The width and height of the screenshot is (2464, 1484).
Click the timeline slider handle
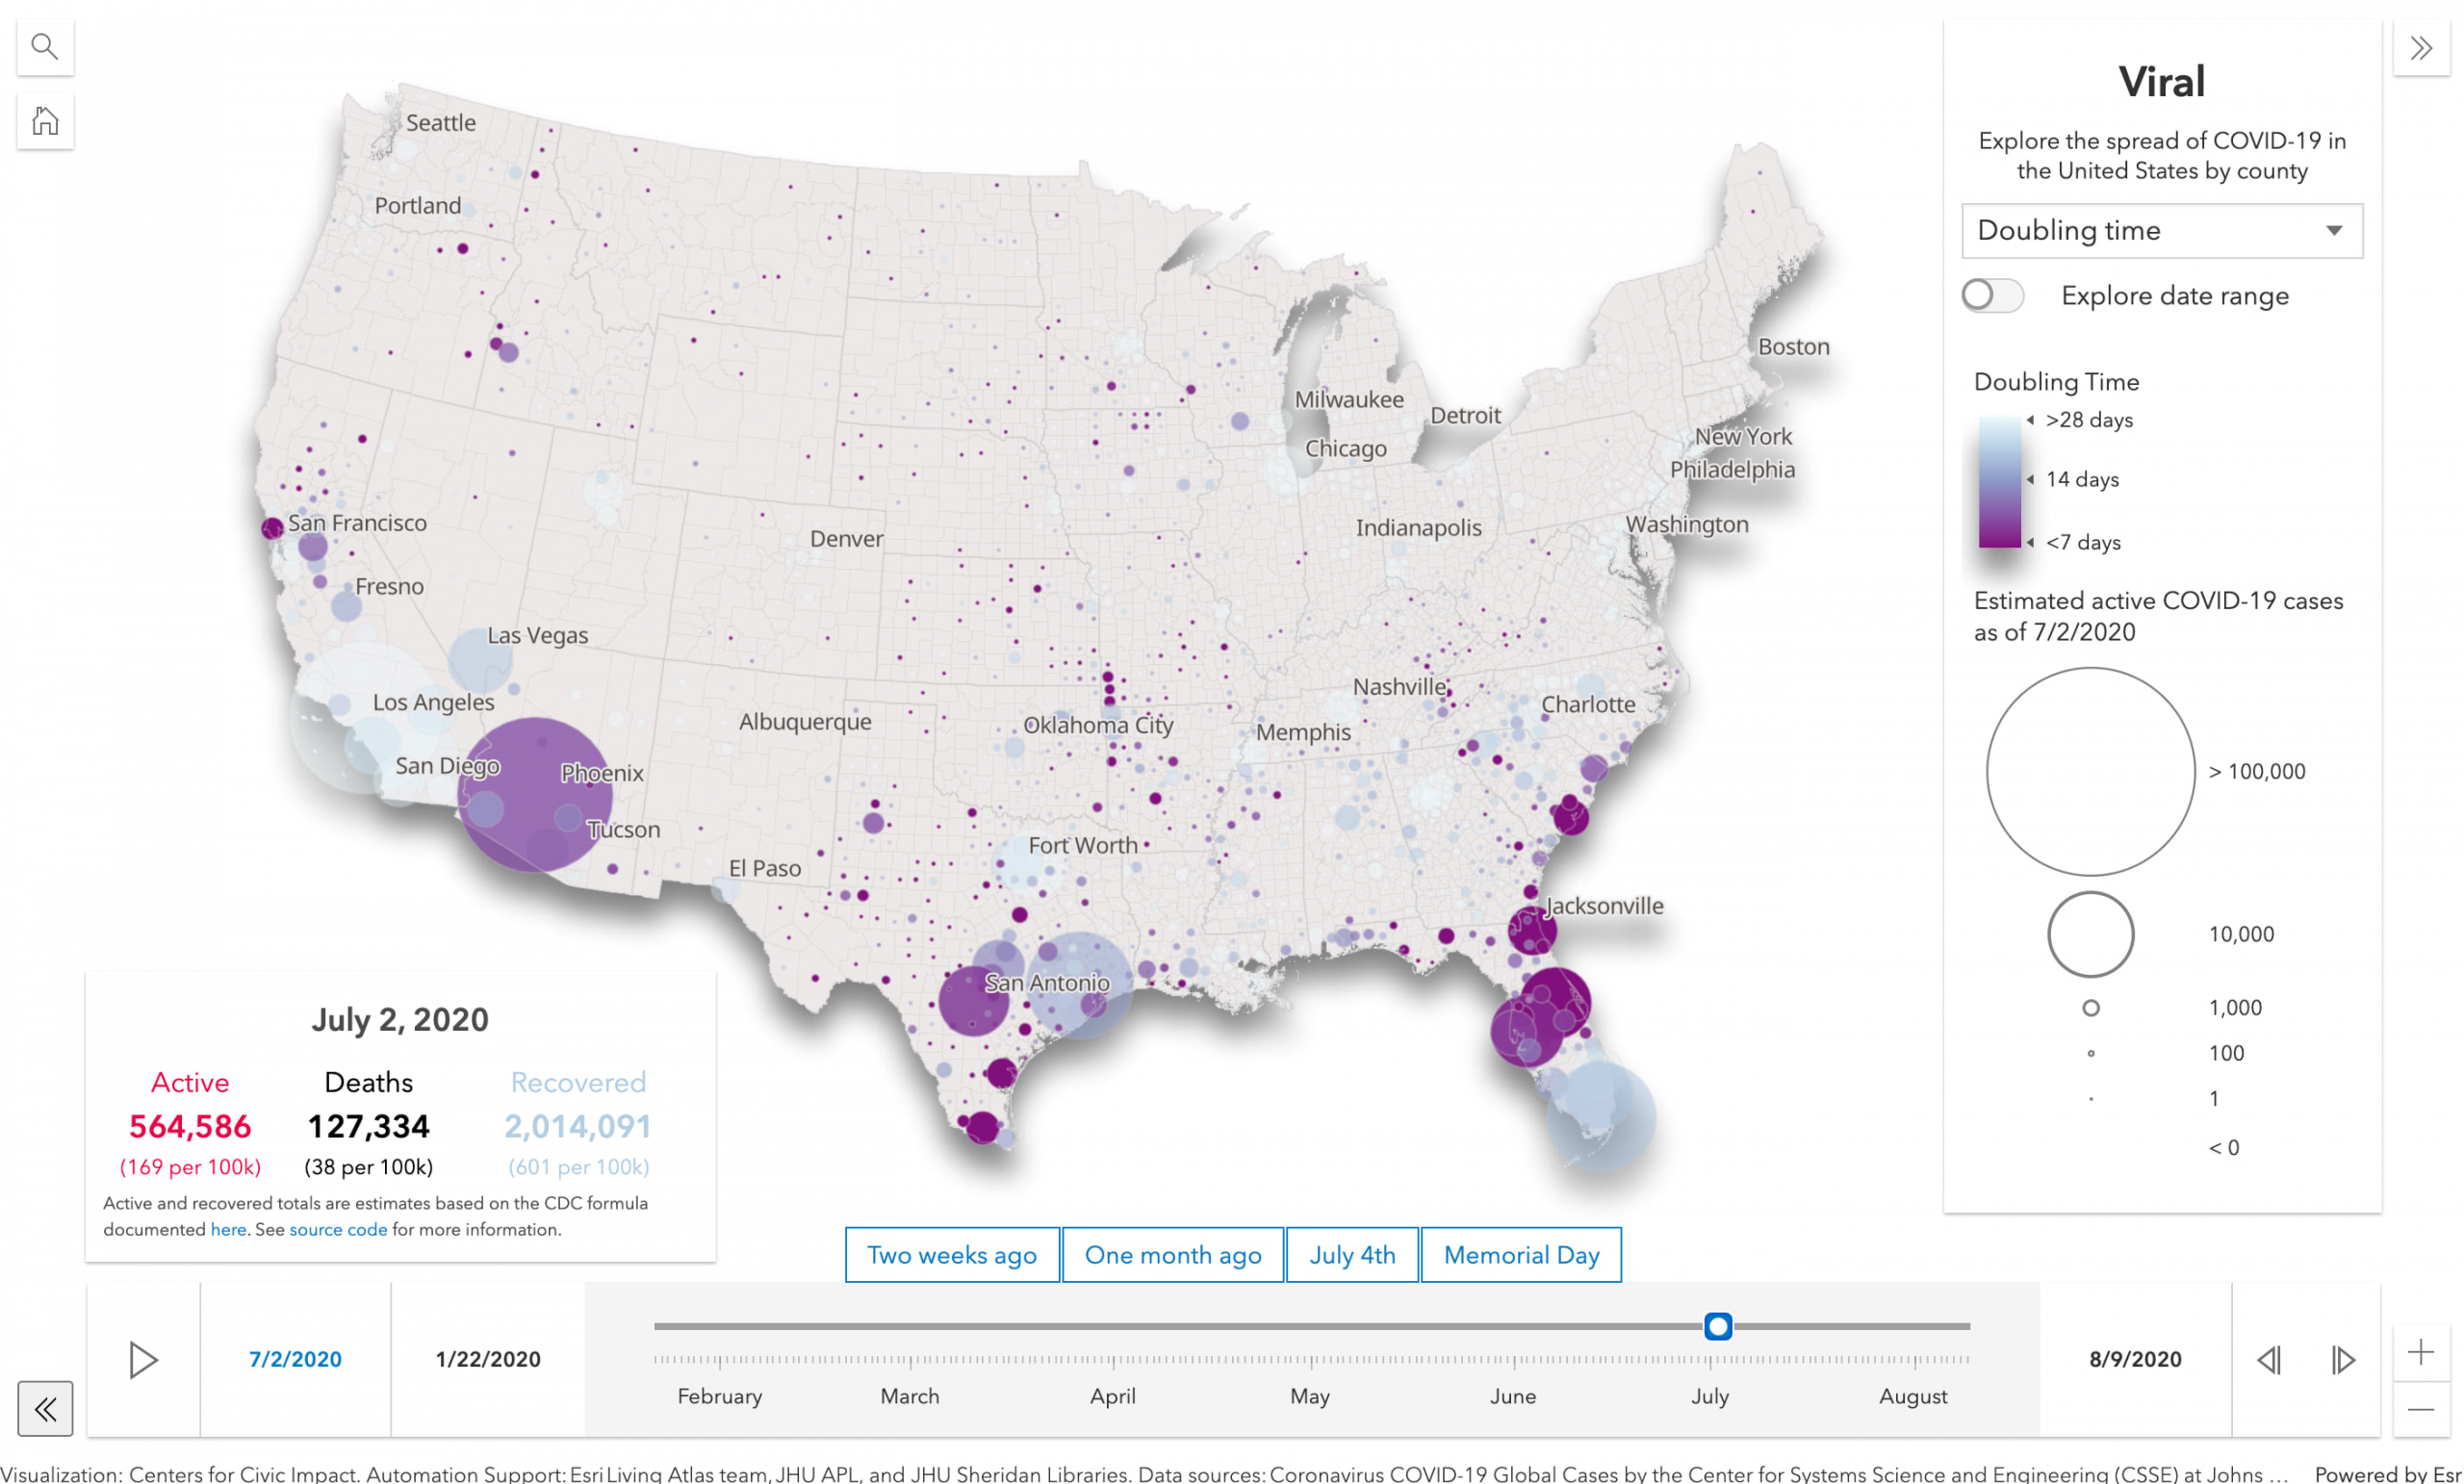coord(1718,1326)
